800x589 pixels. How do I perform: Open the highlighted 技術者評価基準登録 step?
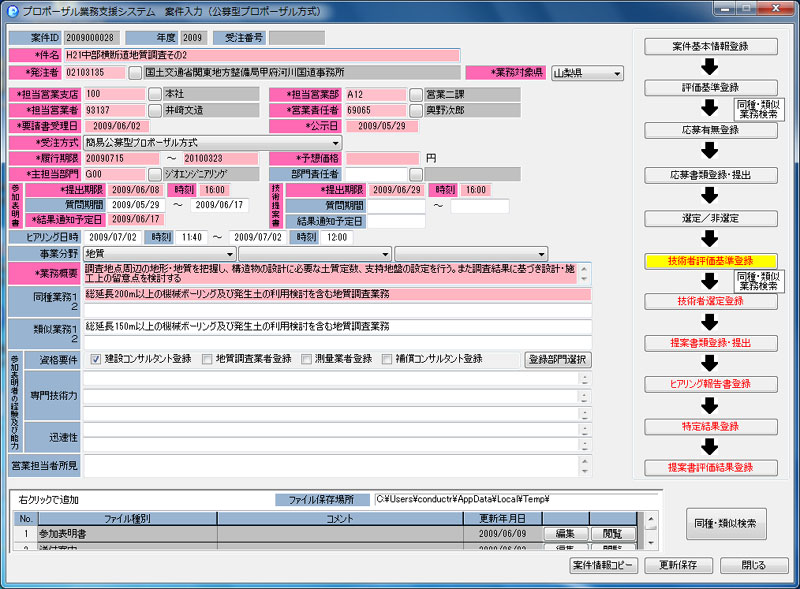(710, 260)
